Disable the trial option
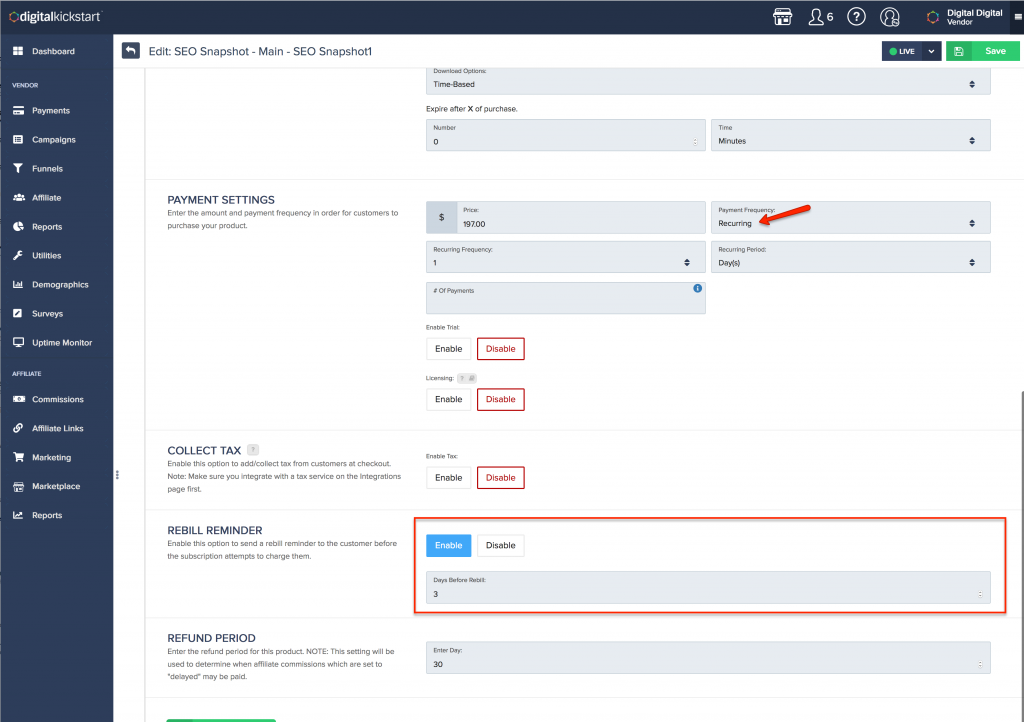The width and height of the screenshot is (1024, 722). [501, 349]
